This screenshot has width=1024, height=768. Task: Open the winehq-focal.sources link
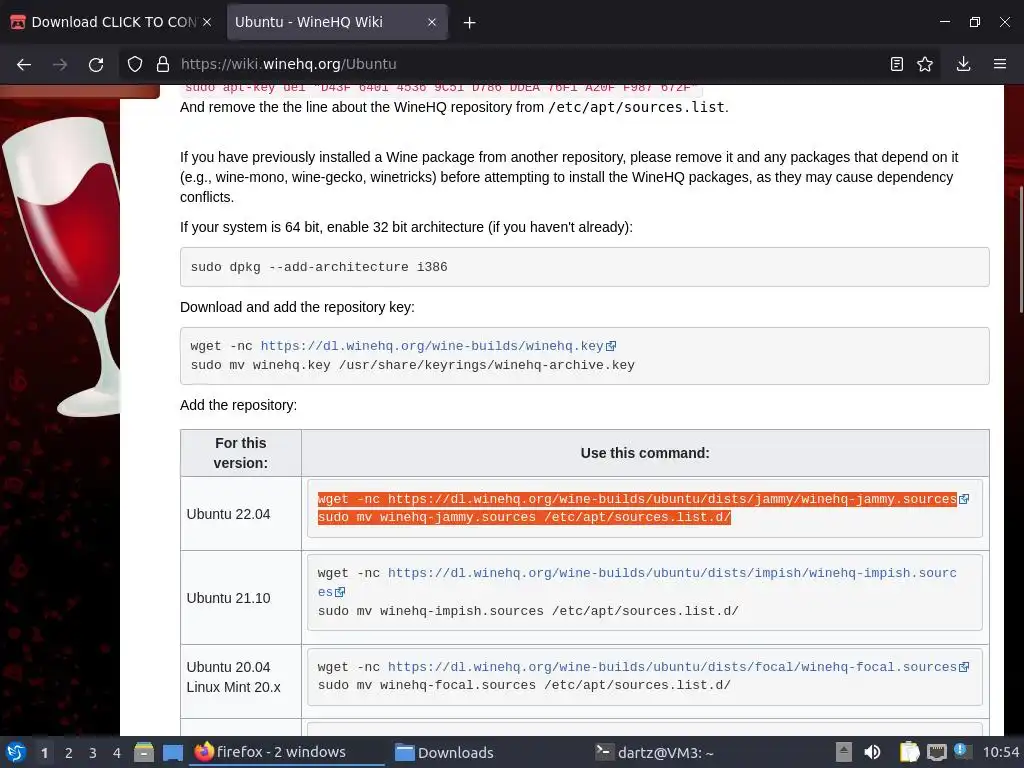(672, 667)
